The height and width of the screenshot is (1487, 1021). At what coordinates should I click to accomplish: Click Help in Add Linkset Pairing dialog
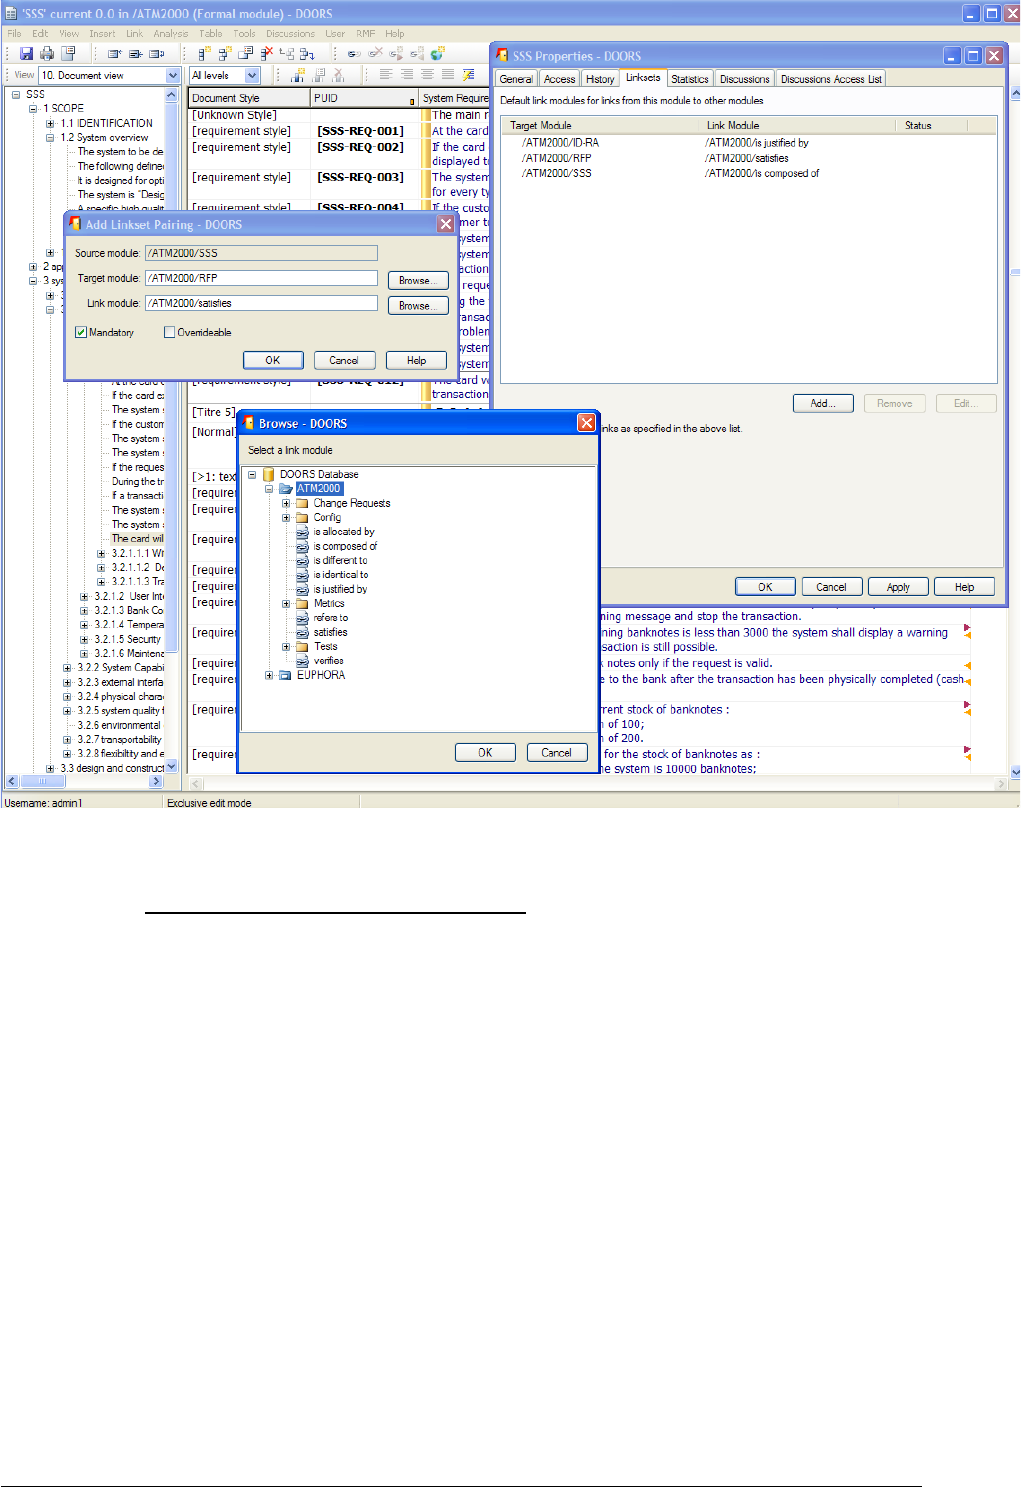tap(416, 360)
